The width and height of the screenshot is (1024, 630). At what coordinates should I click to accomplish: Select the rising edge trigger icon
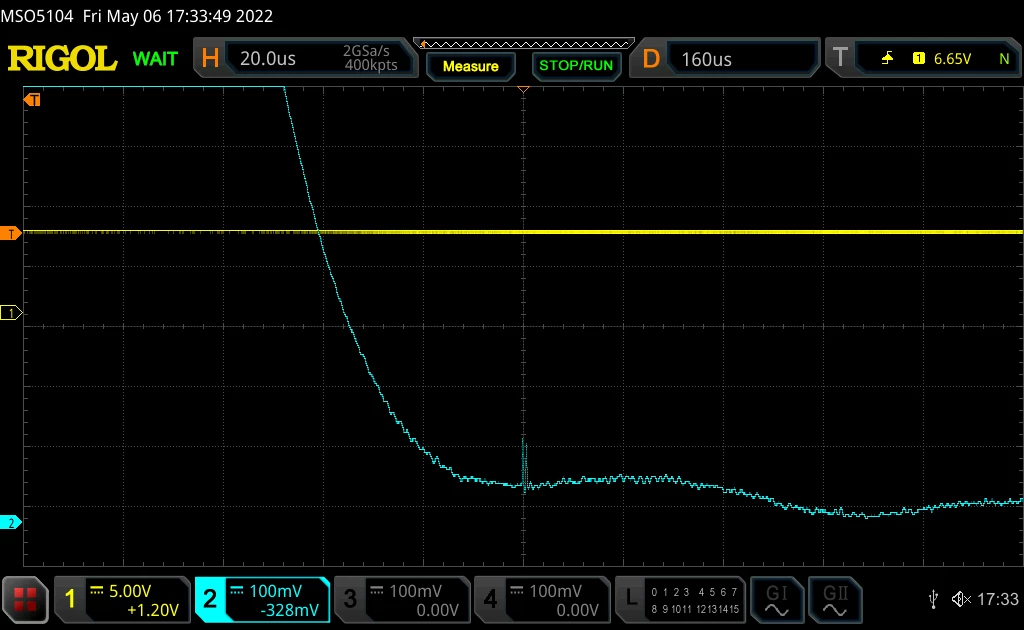coord(887,59)
